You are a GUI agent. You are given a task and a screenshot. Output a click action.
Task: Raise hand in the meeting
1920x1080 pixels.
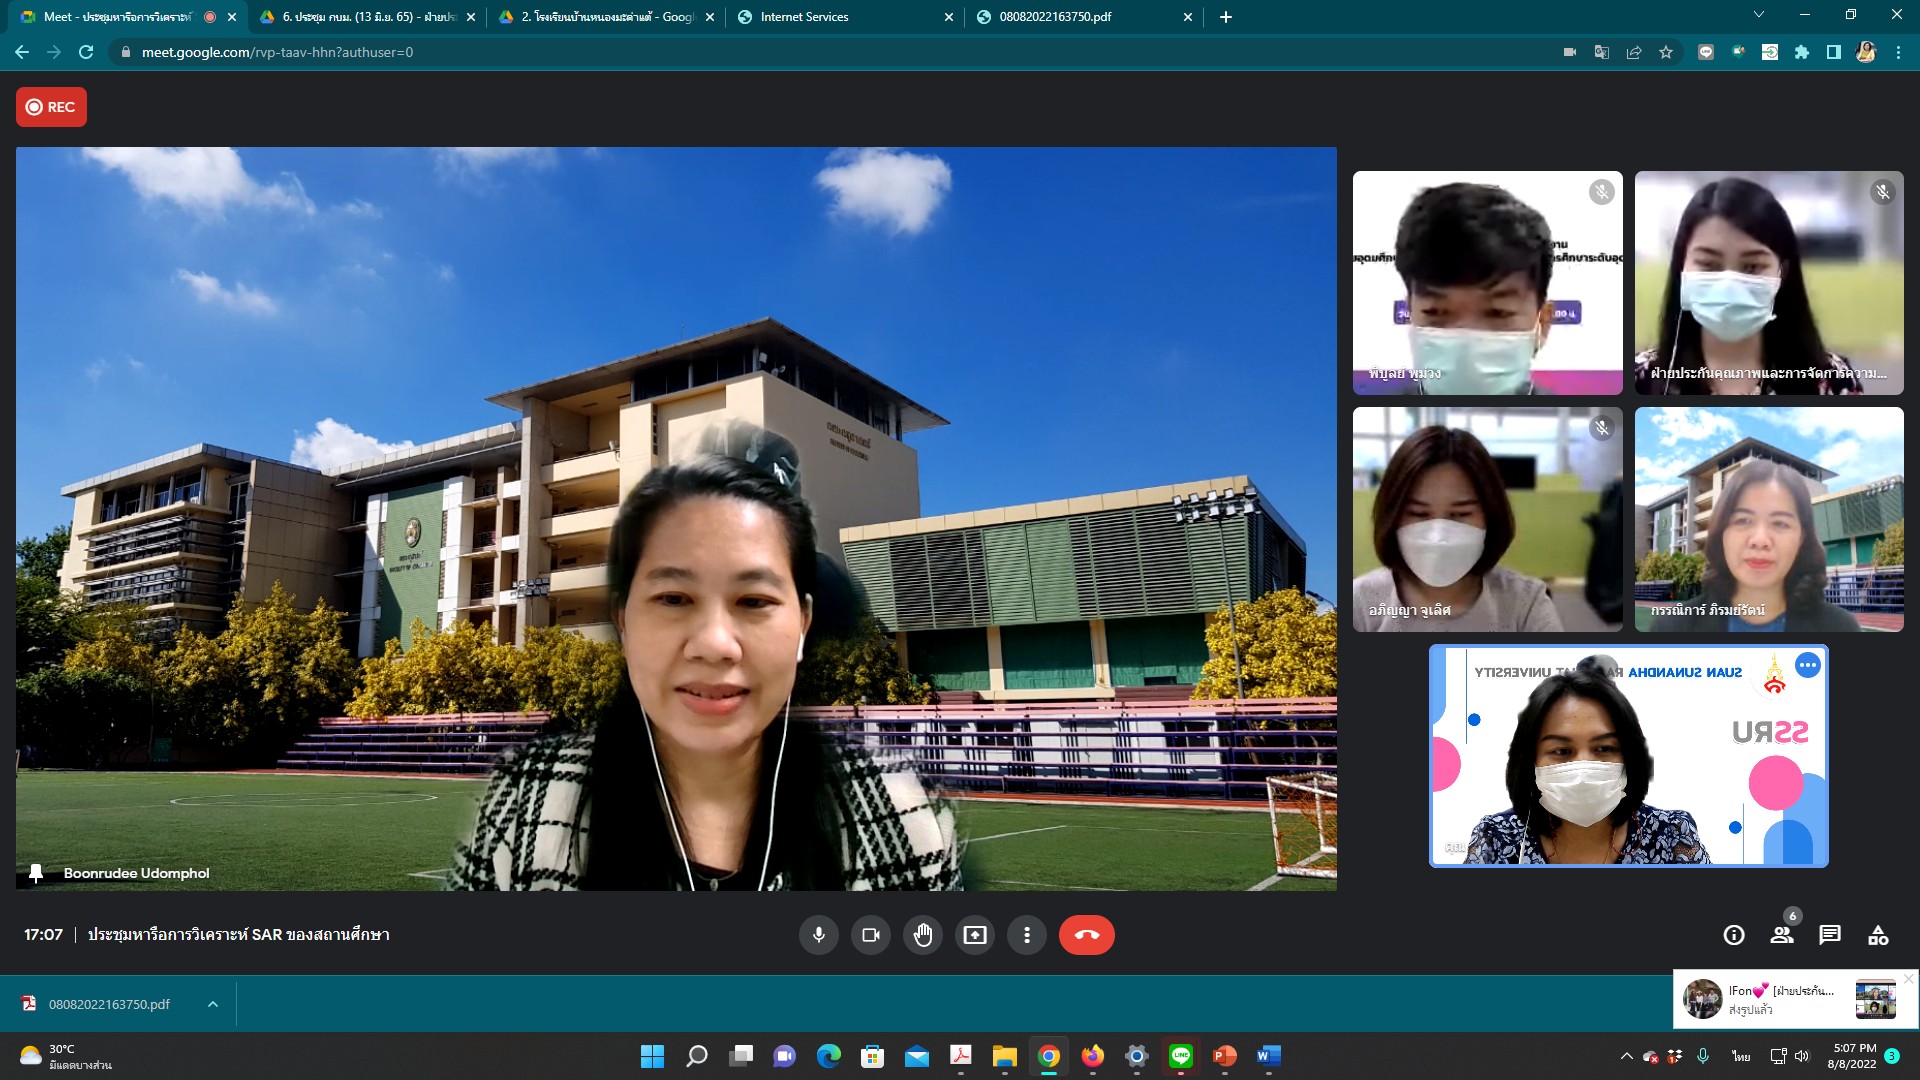click(x=922, y=935)
